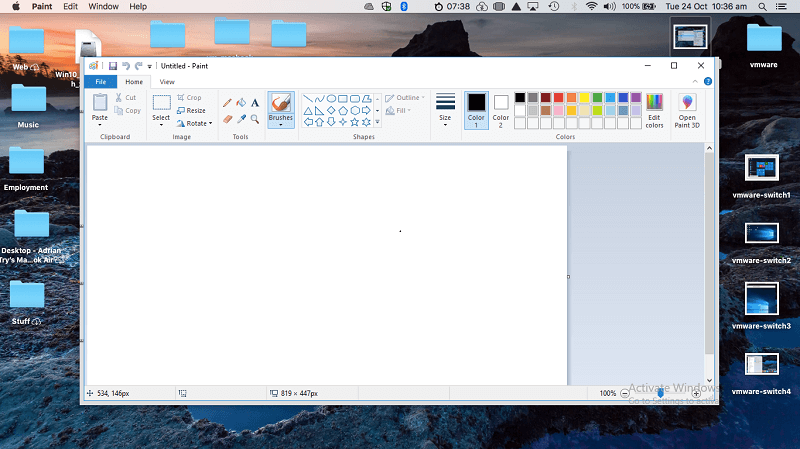This screenshot has height=449, width=800.
Task: Select the Eraser tool
Action: 228,119
